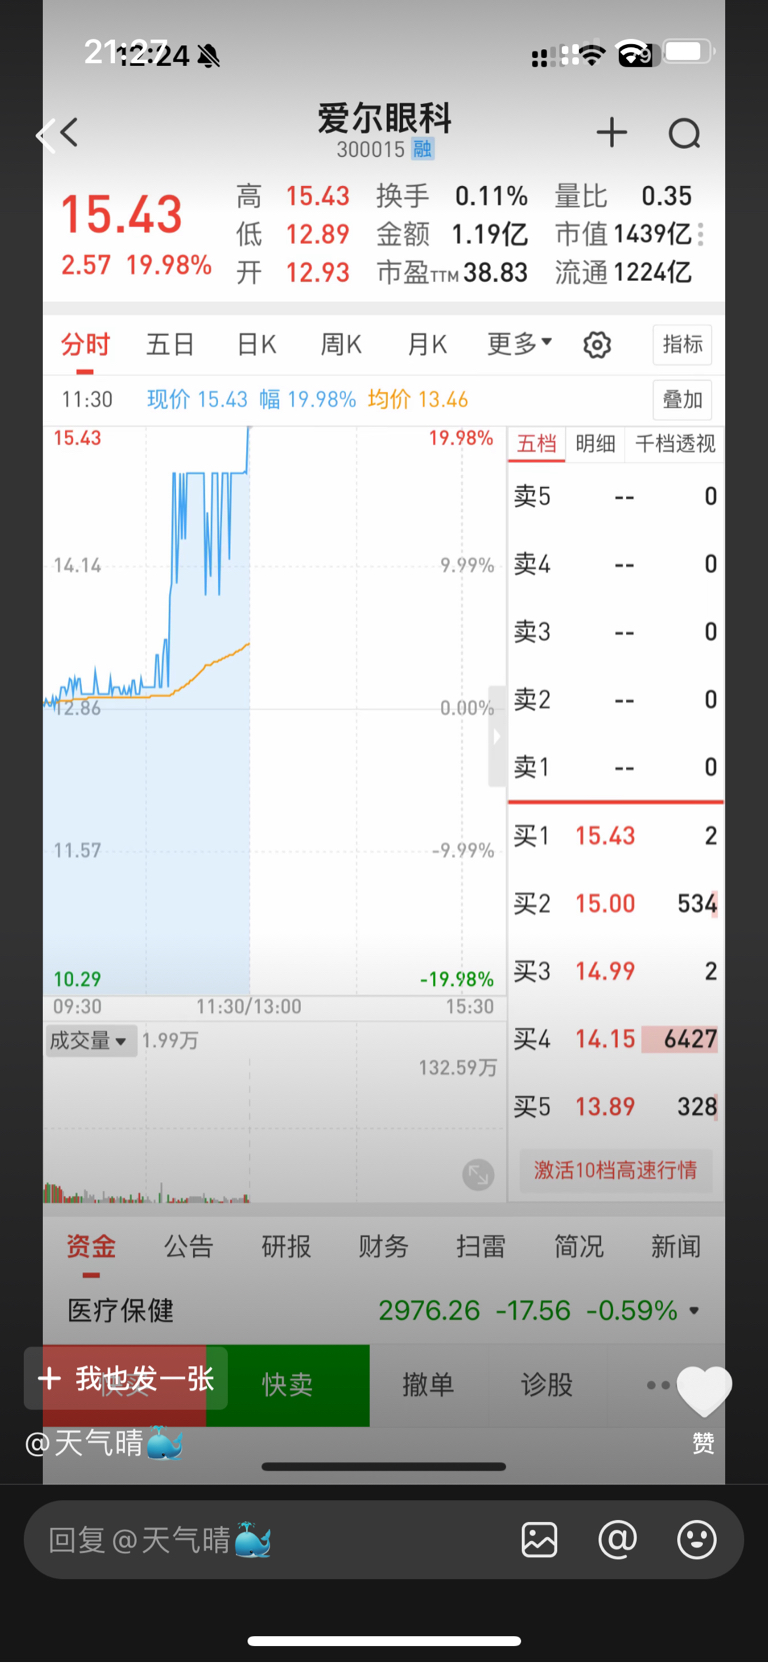Tap the 叠加 overlay button
The width and height of the screenshot is (768, 1663).
pyautogui.click(x=682, y=400)
